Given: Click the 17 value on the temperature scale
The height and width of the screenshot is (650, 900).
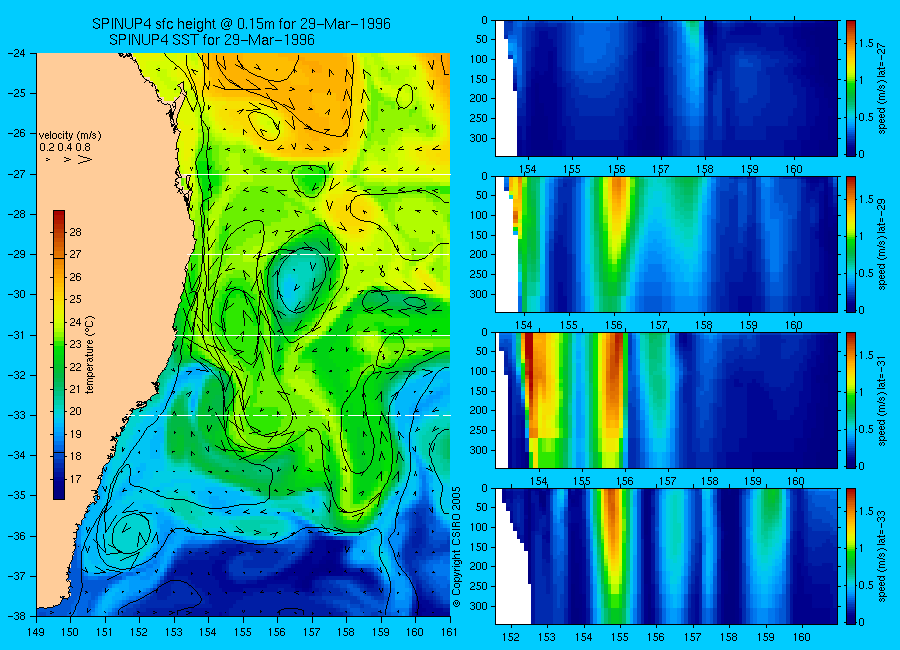Looking at the screenshot, I should tap(75, 479).
